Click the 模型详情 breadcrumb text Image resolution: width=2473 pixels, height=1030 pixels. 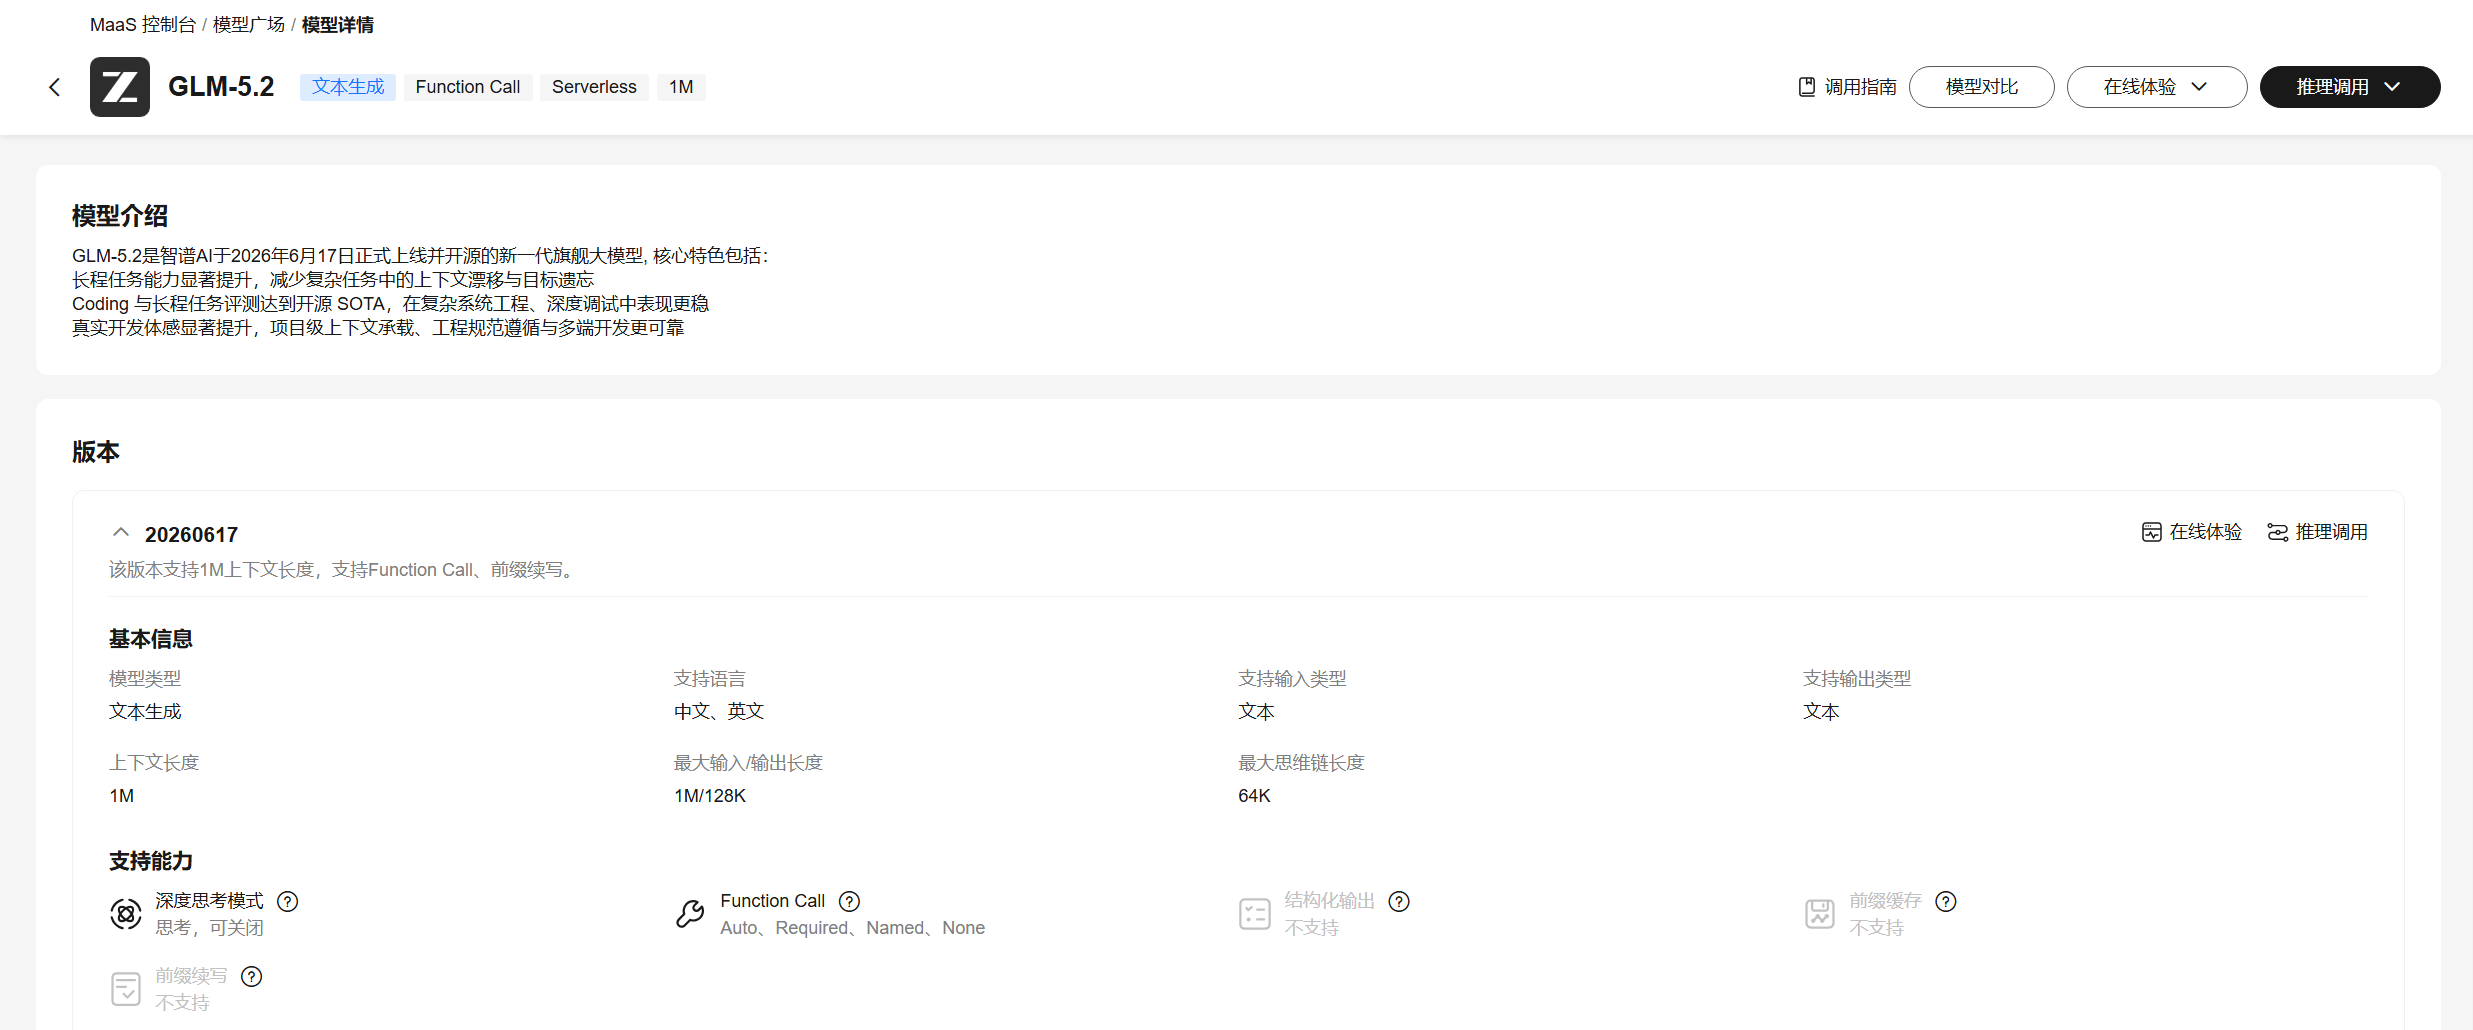click(338, 25)
